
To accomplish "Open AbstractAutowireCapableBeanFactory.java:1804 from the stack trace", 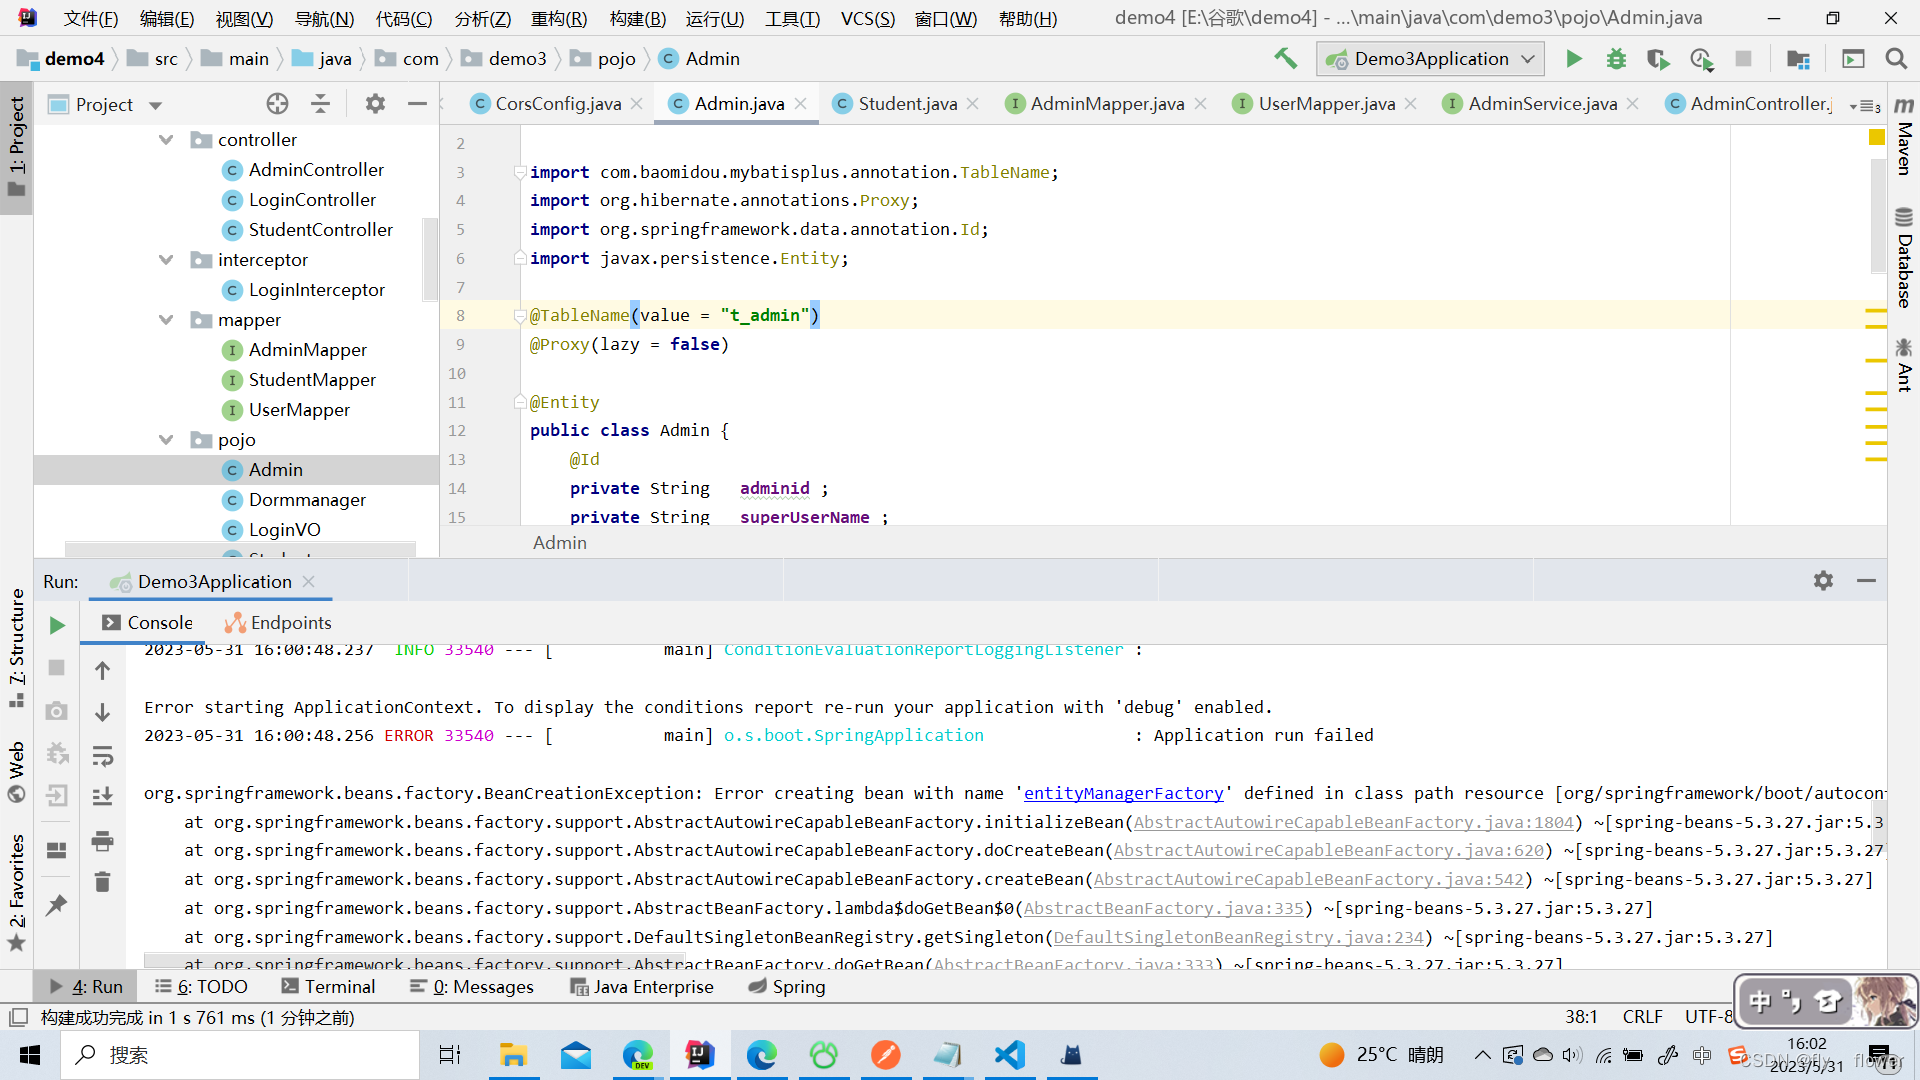I will [1354, 822].
